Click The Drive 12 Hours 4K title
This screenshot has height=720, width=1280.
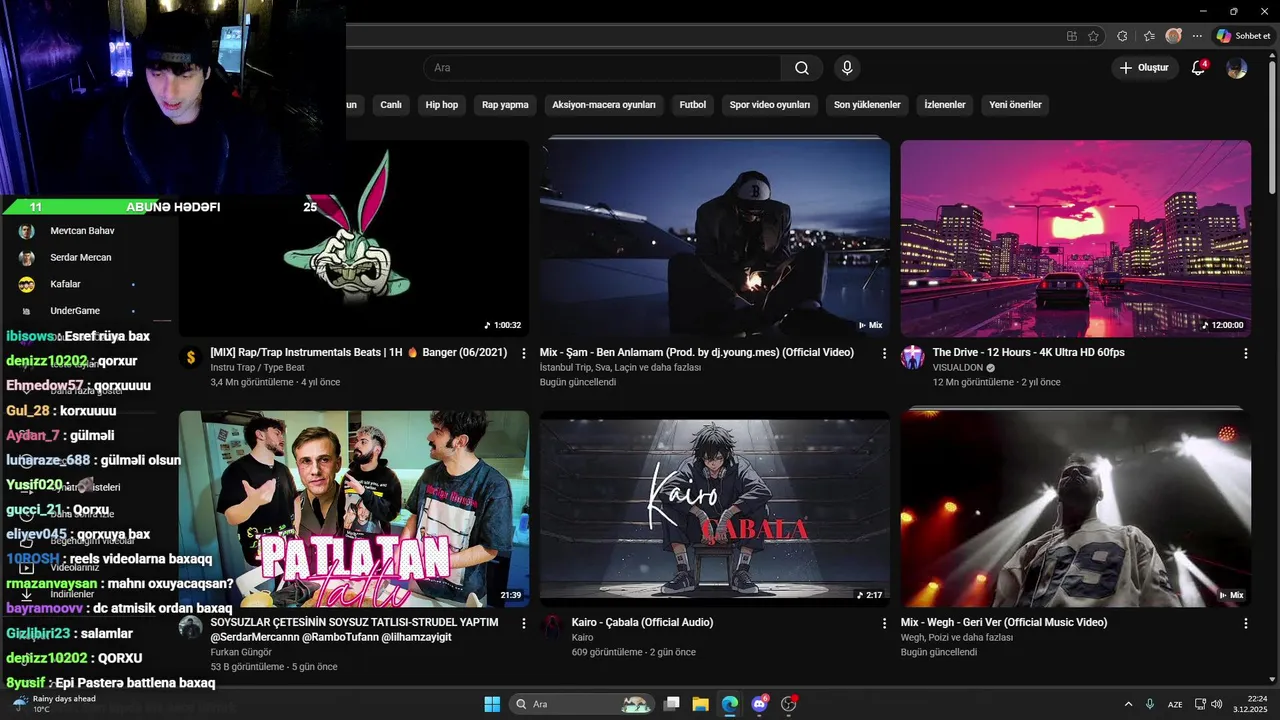click(1028, 353)
